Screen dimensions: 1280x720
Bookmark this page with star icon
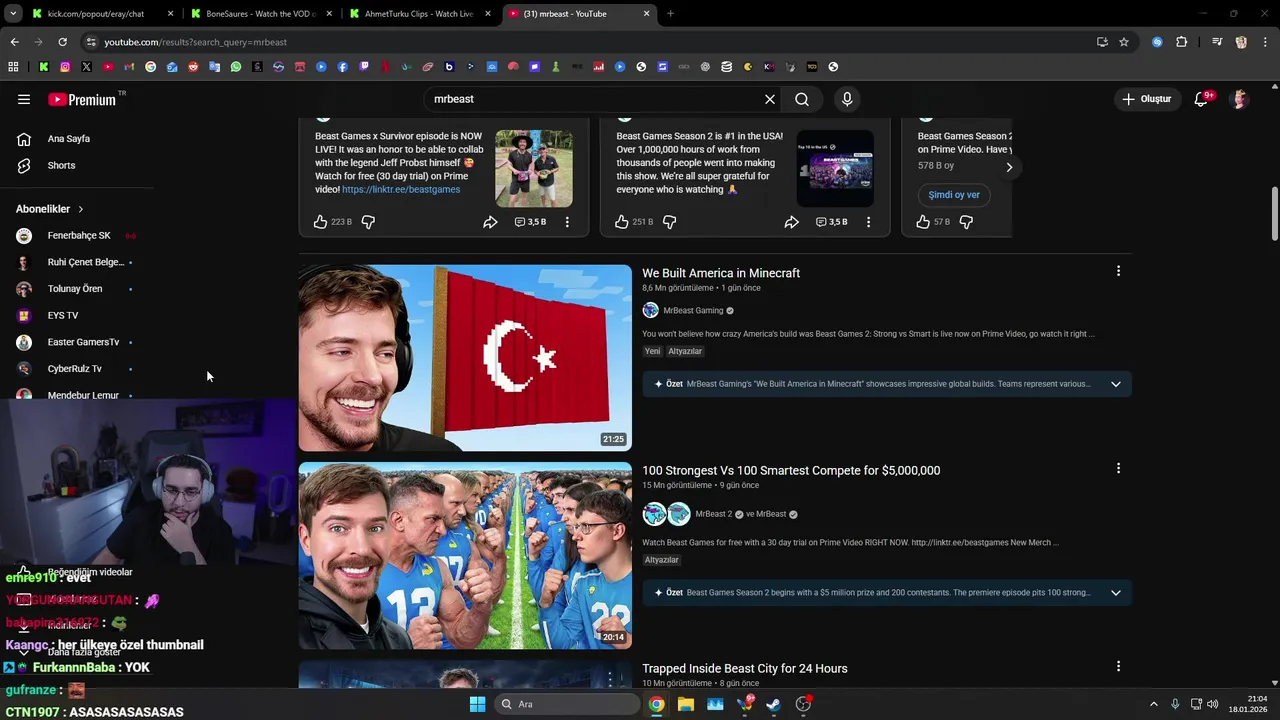1124,42
